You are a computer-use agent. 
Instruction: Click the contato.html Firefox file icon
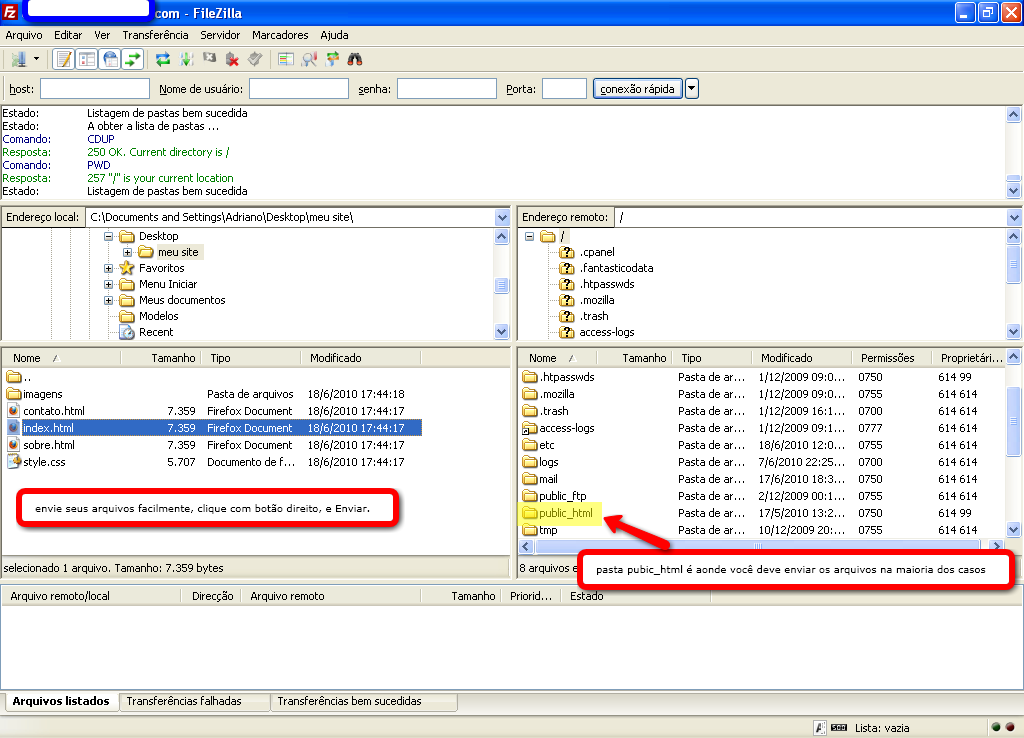coord(14,411)
